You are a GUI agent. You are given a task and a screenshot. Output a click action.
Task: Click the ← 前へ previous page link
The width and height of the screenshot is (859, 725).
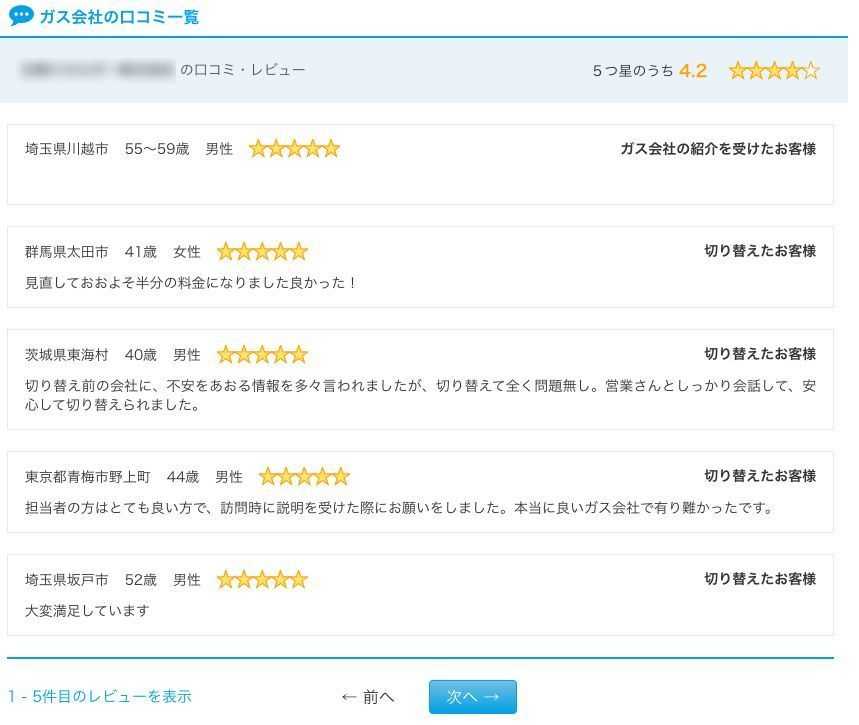coord(368,697)
